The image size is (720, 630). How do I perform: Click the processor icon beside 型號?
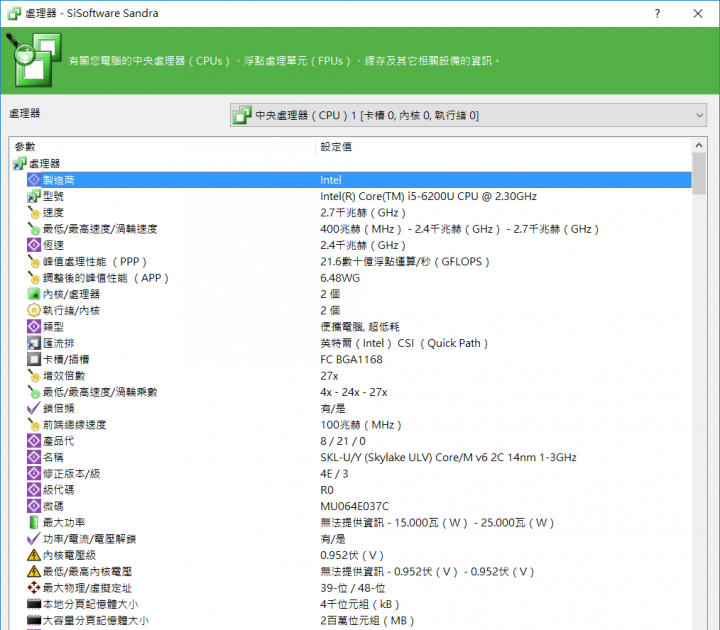point(34,197)
